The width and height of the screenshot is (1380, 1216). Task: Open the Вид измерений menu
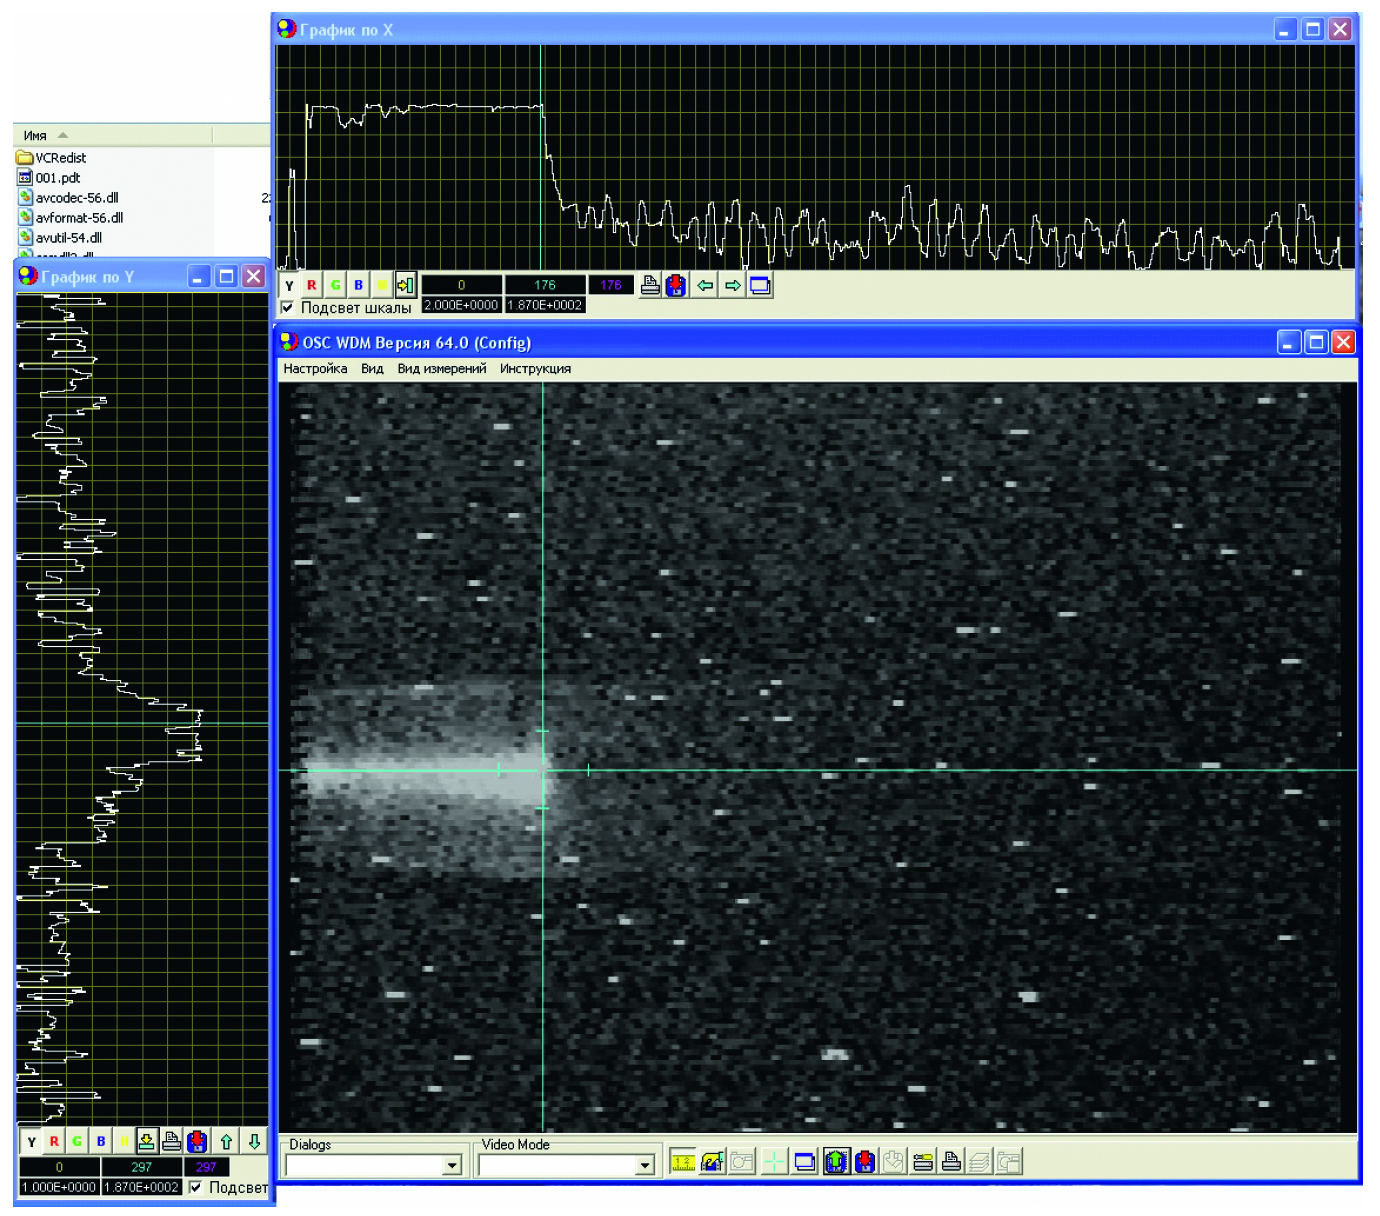pos(441,369)
